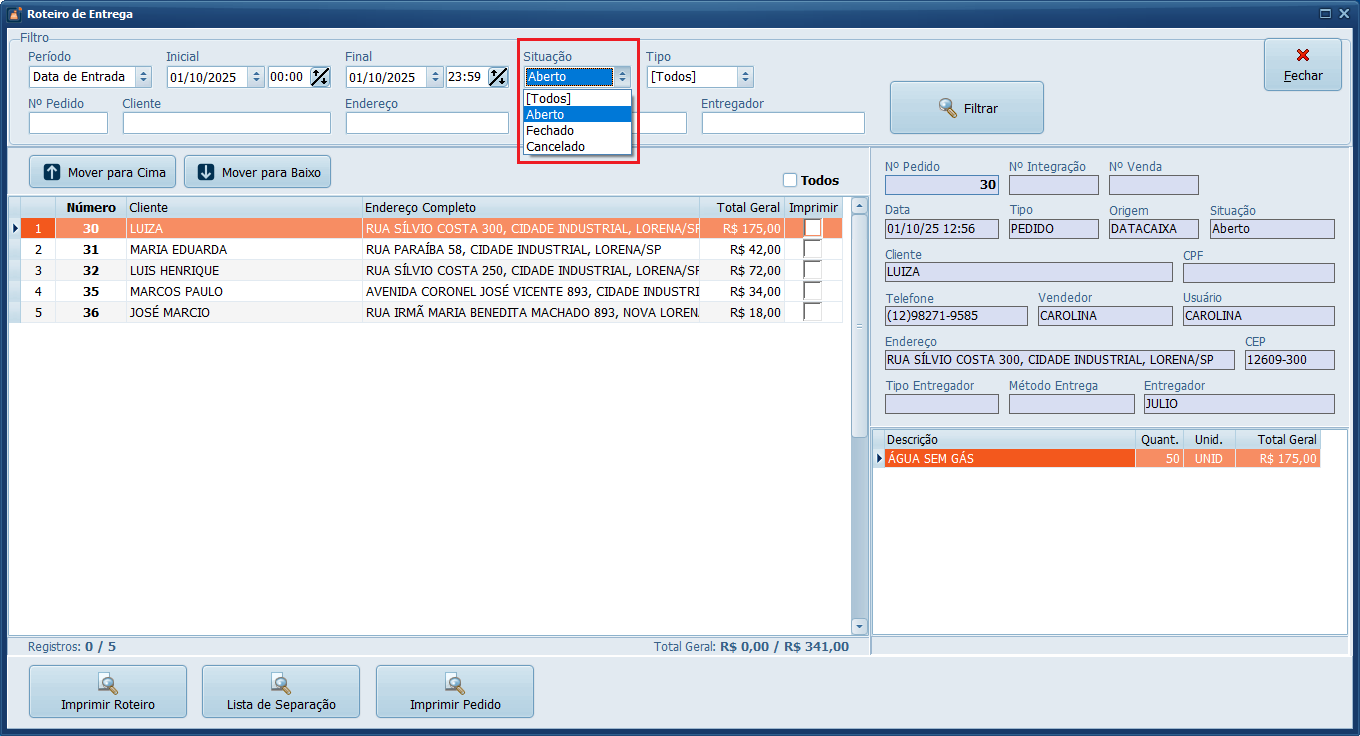1360x736 pixels.
Task: Tick Imprimir checkbox for LUIS HENRIQUE order
Action: [x=812, y=270]
